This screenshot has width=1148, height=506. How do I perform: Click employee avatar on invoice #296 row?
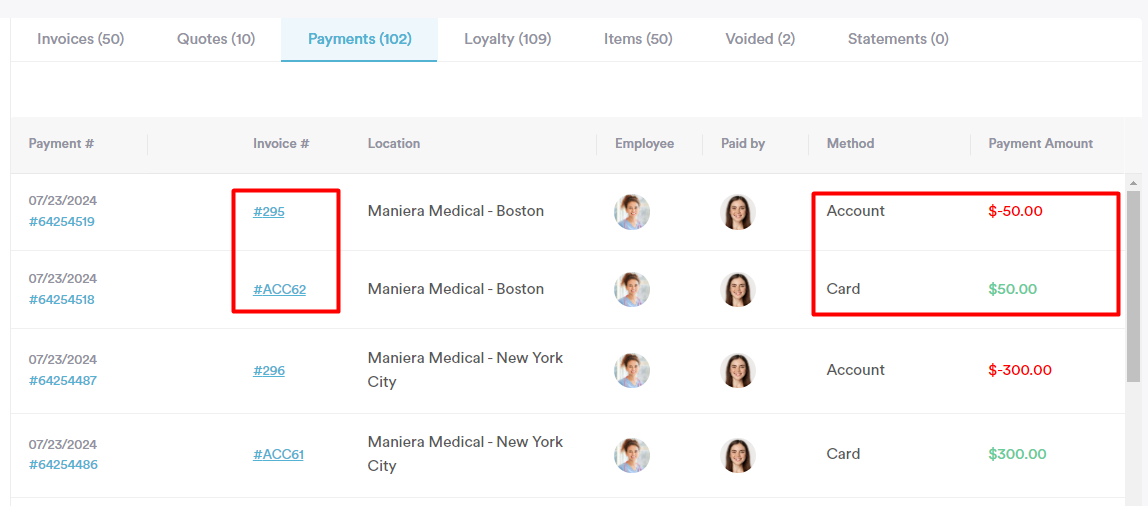[632, 371]
